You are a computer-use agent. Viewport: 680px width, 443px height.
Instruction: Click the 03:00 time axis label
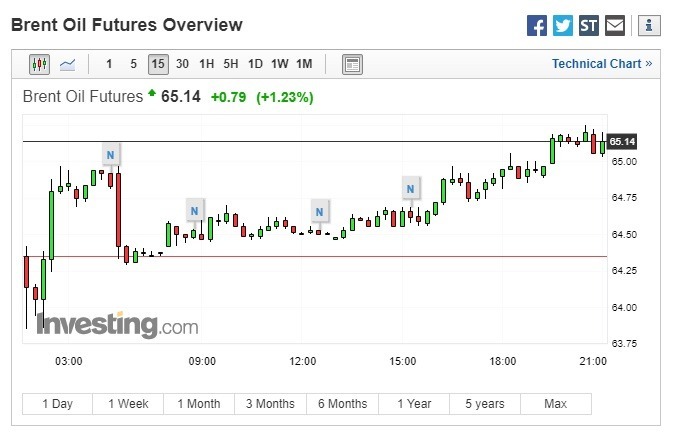tap(69, 361)
